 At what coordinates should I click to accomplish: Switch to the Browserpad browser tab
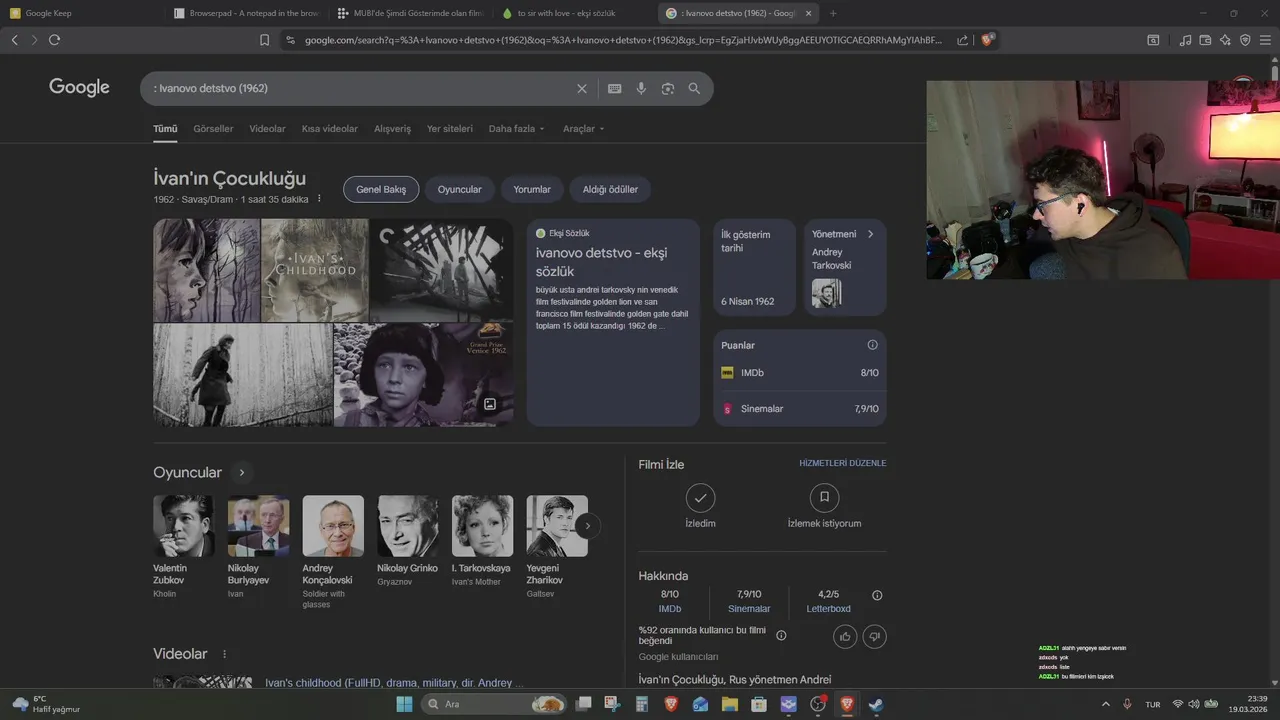pyautogui.click(x=245, y=13)
